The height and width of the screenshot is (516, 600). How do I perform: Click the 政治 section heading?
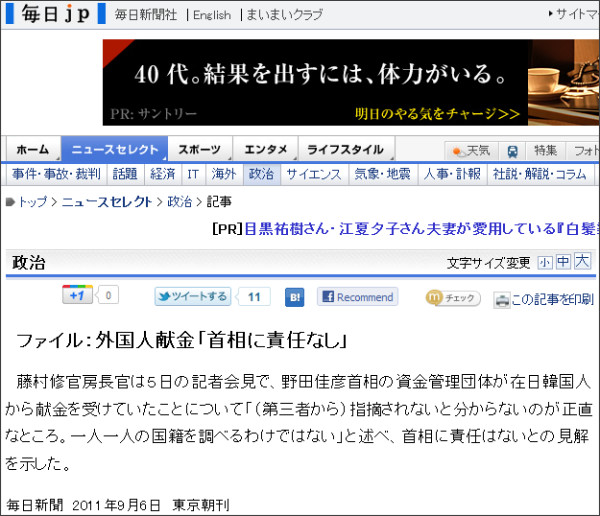[29, 263]
